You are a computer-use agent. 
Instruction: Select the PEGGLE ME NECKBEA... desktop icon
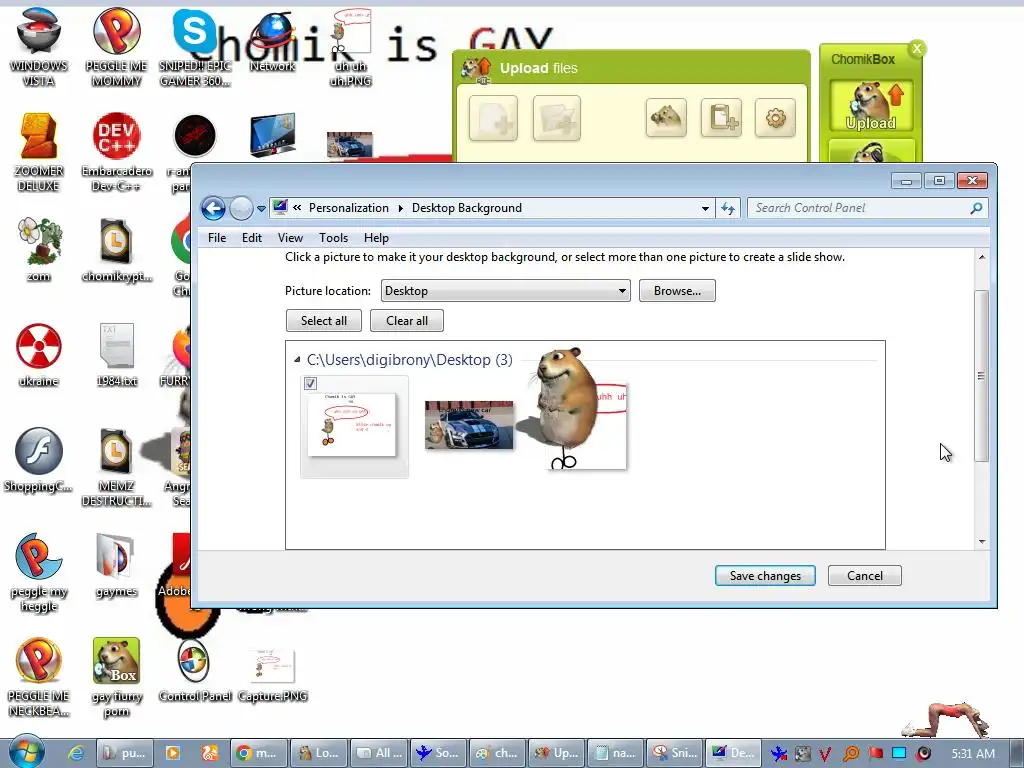[39, 677]
